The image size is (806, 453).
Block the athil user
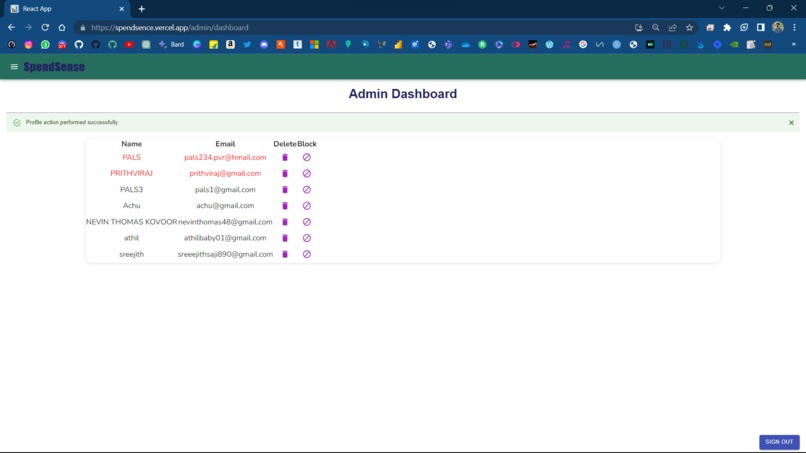click(x=307, y=238)
